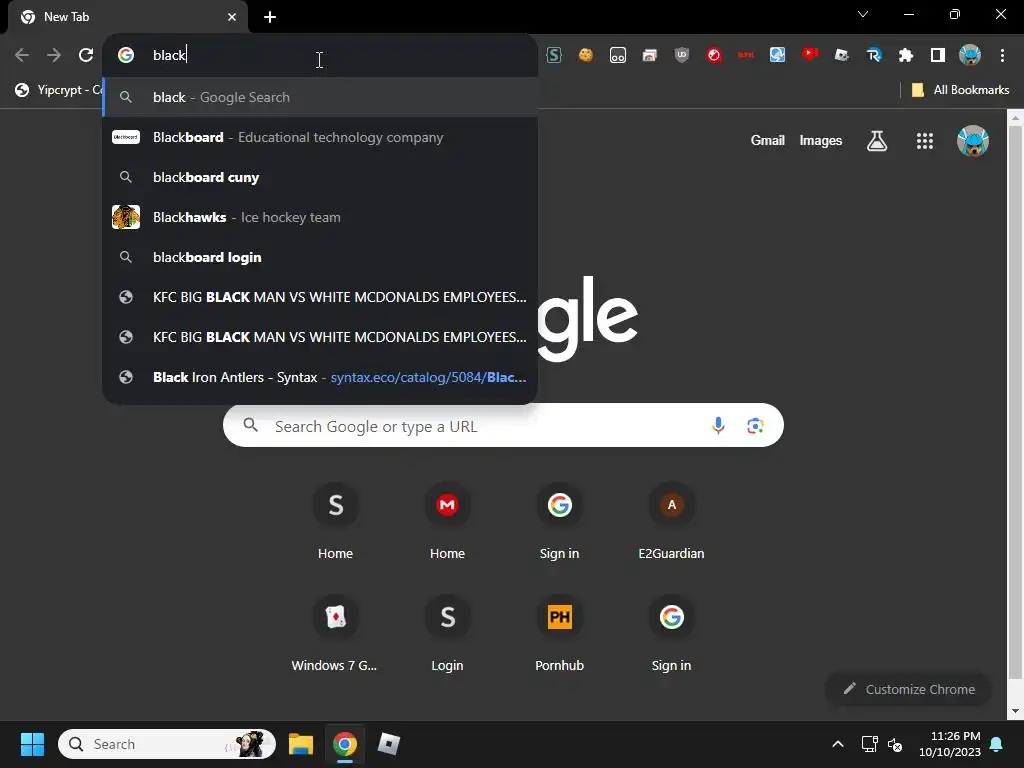1024x768 pixels.
Task: Click the Tampermonkey extension icon
Action: [618, 56]
